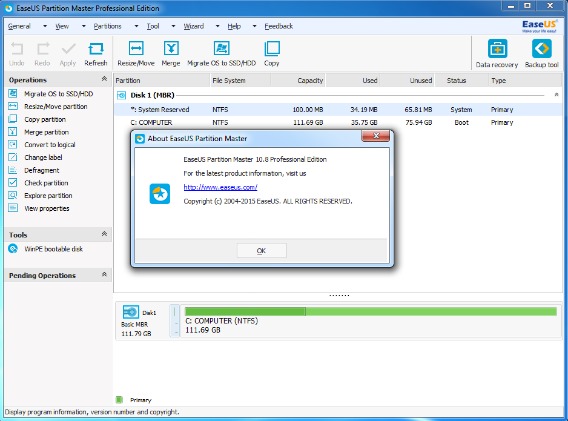This screenshot has width=568, height=421.
Task: Select the System Reserved partition row
Action: 338,109
